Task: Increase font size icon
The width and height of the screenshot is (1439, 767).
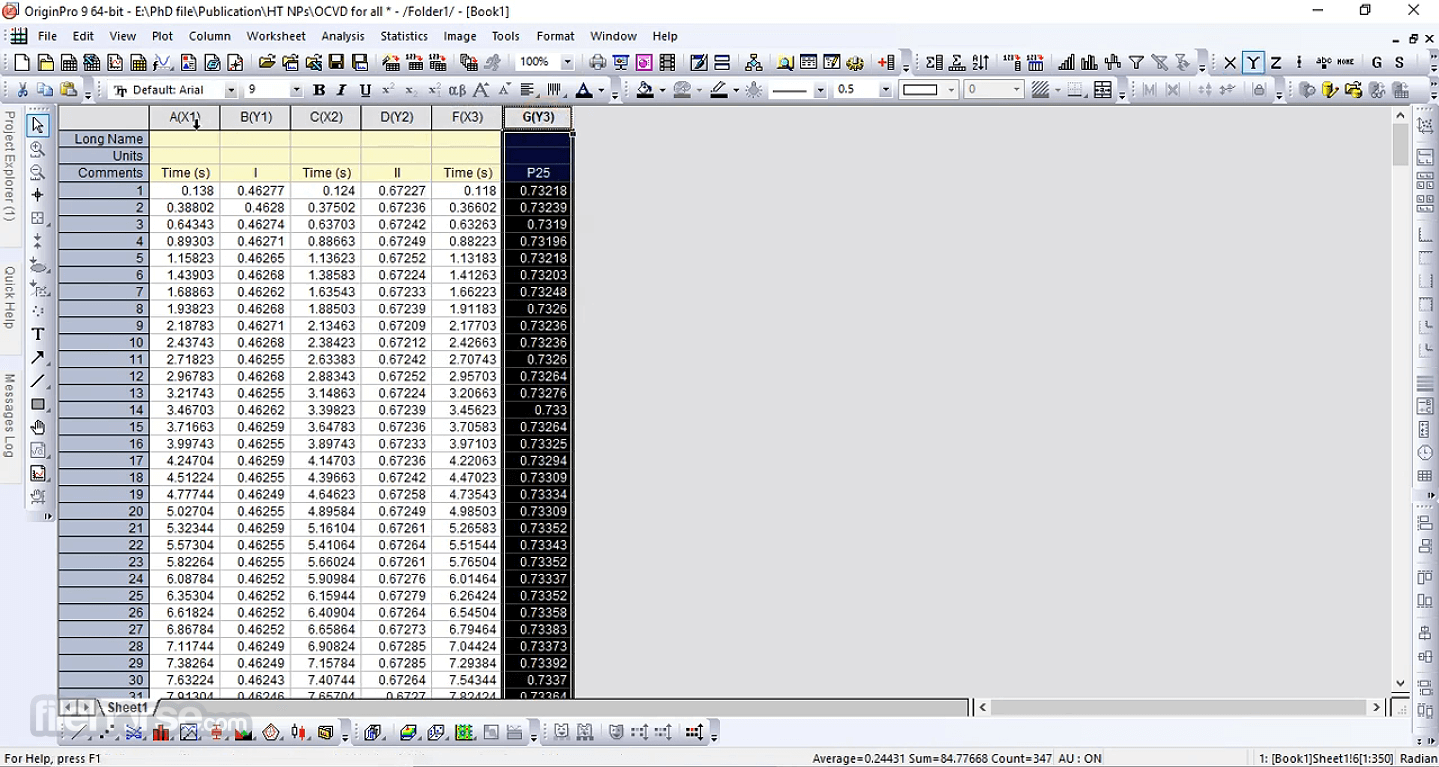Action: click(x=481, y=90)
